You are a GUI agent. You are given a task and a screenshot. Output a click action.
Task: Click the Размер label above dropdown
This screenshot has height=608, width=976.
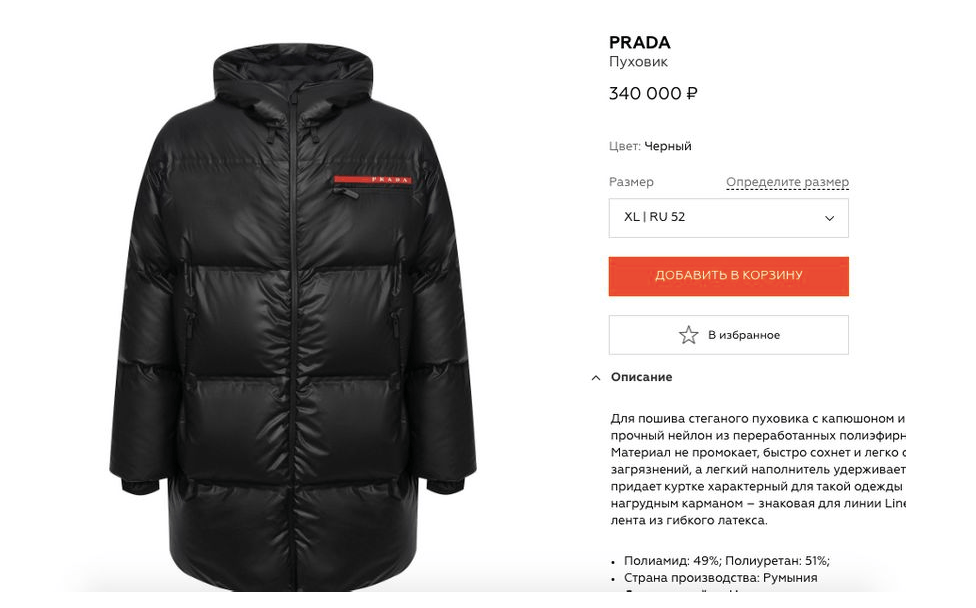631,182
